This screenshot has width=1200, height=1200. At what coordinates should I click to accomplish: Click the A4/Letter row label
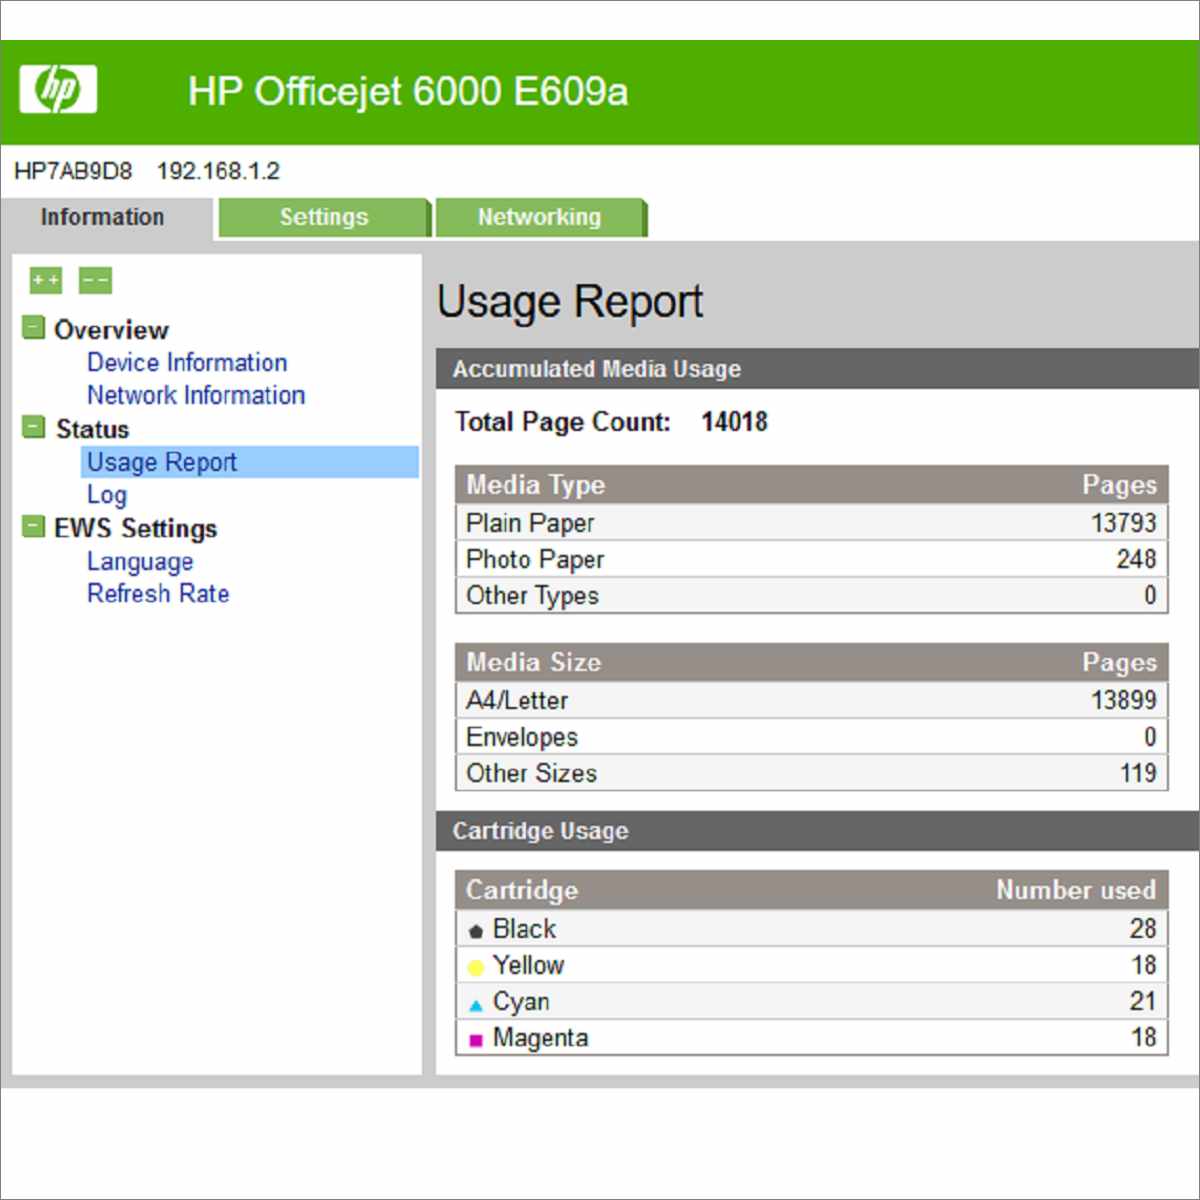coord(517,700)
